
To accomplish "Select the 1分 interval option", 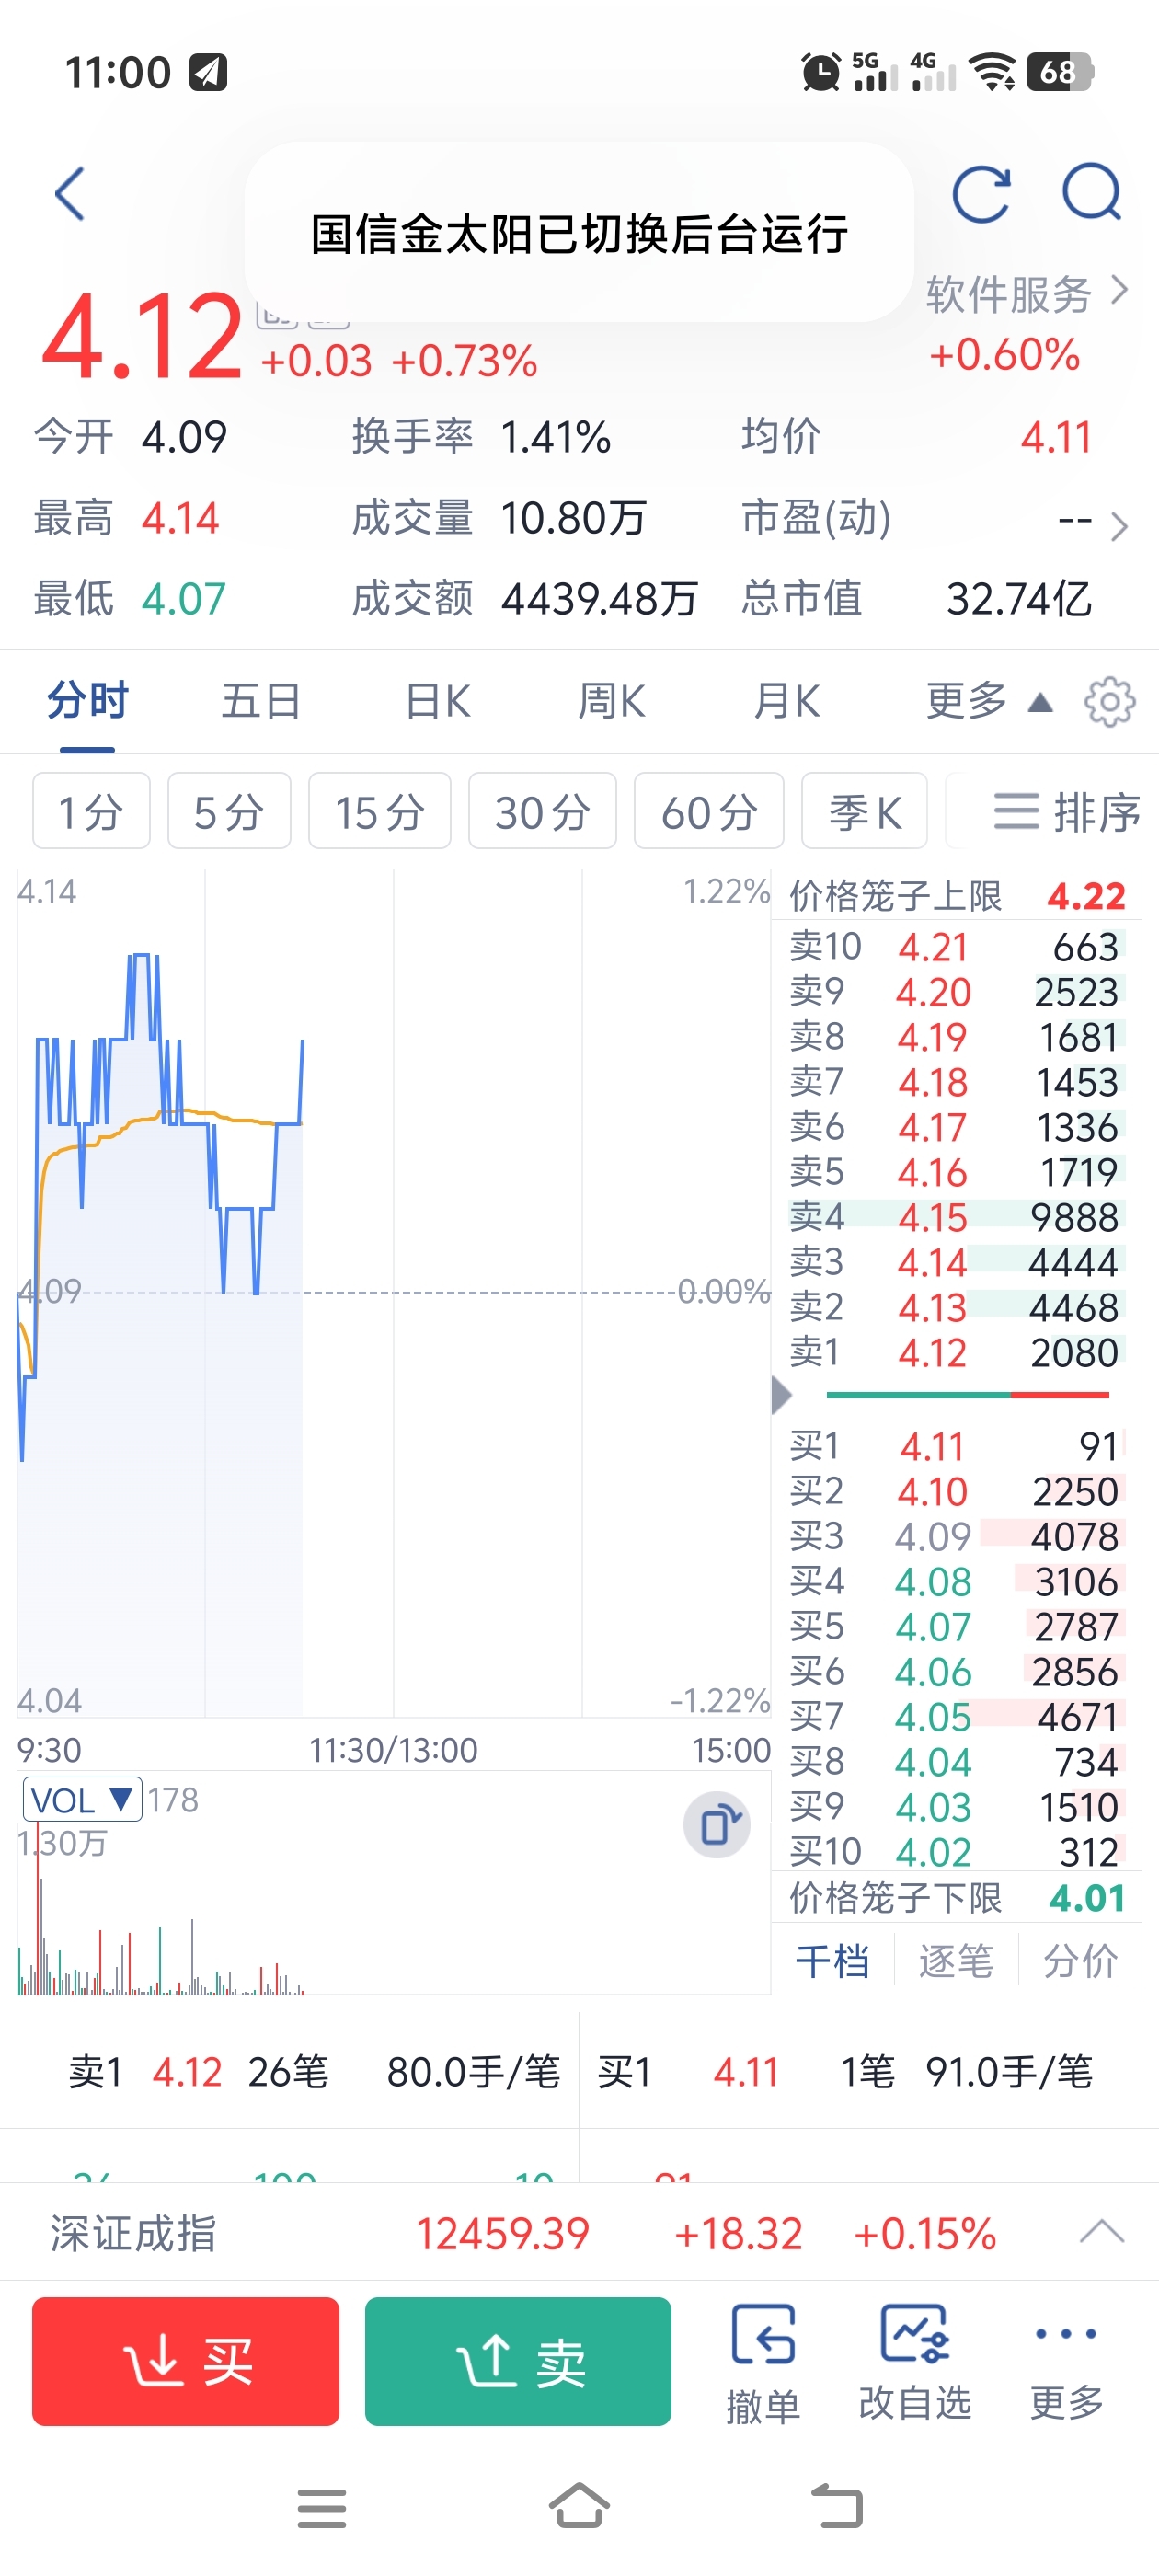I will click(x=91, y=811).
